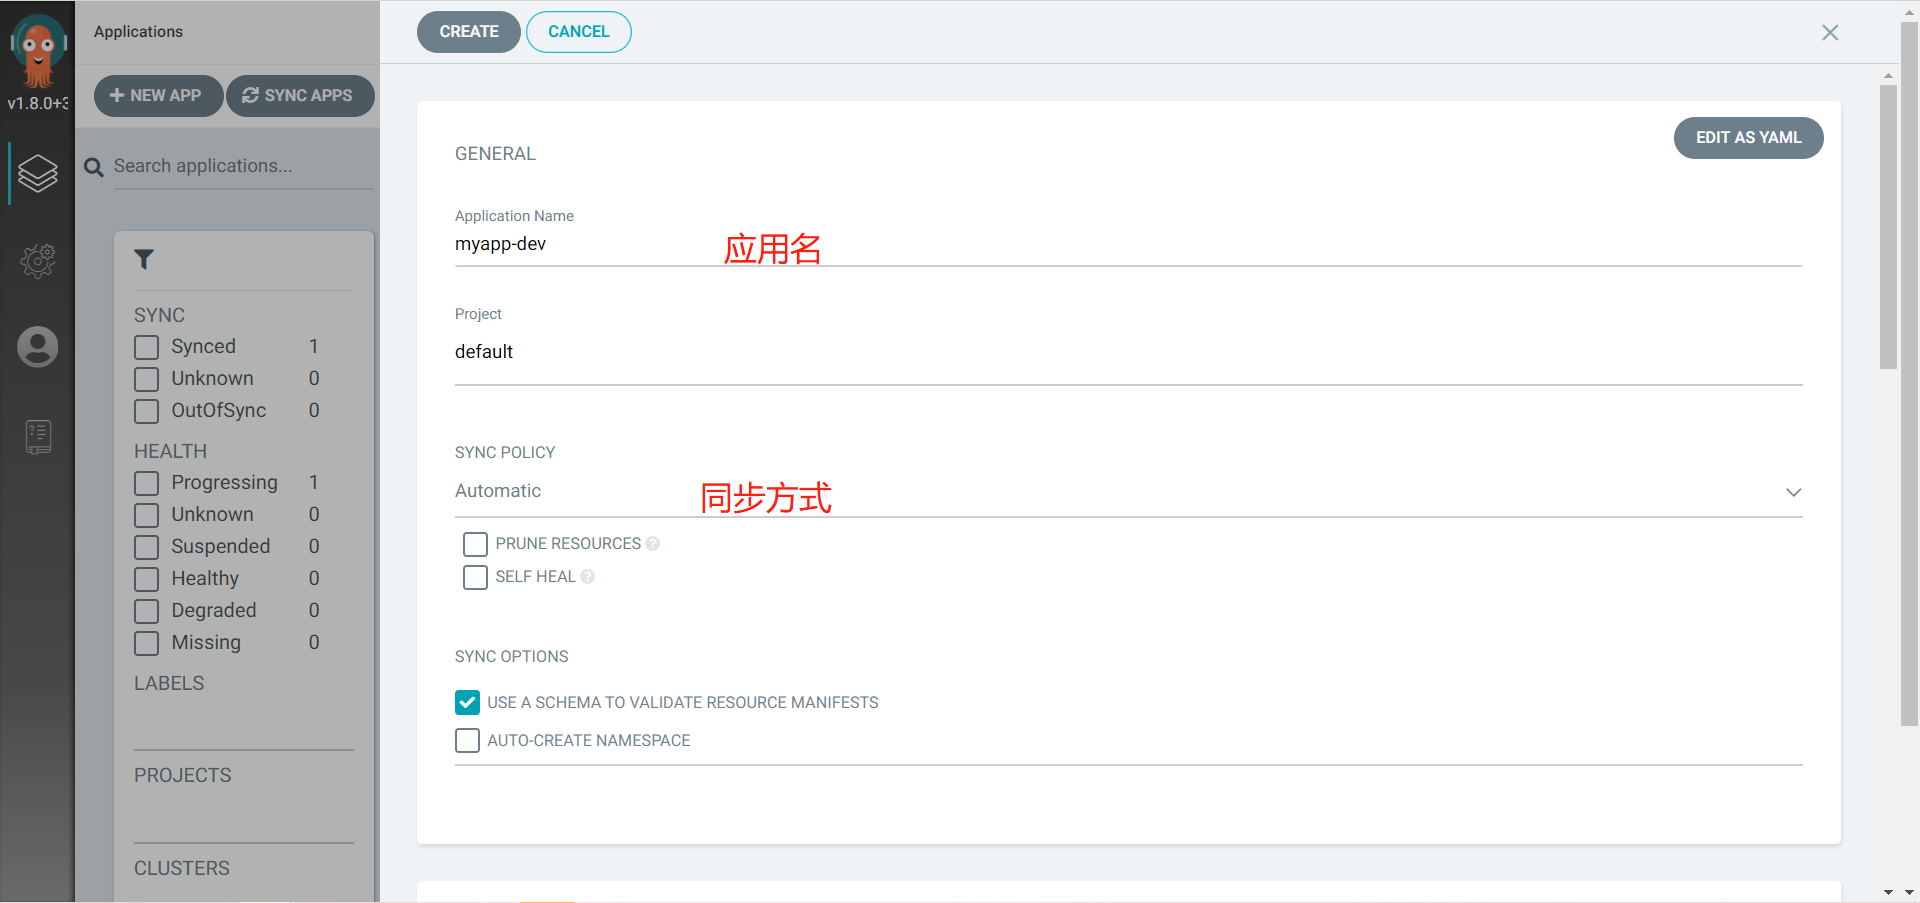Enable the Self Heal checkbox
The width and height of the screenshot is (1920, 903).
[475, 577]
